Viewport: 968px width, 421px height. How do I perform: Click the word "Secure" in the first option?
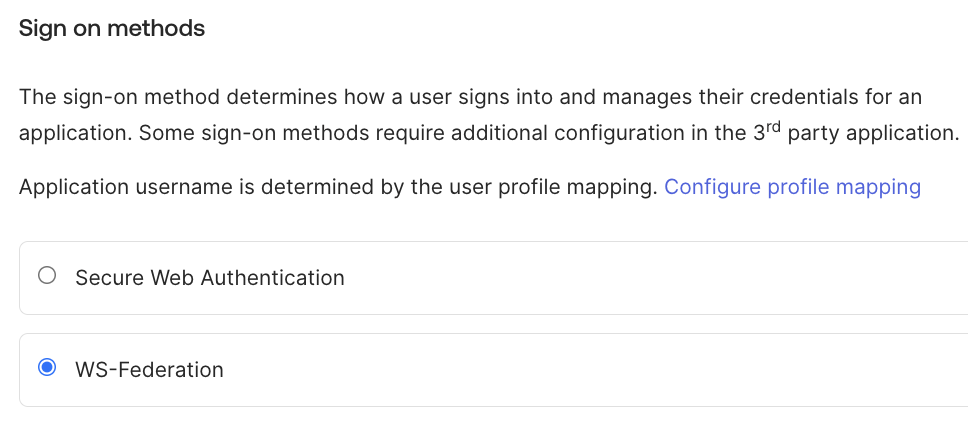tap(108, 278)
